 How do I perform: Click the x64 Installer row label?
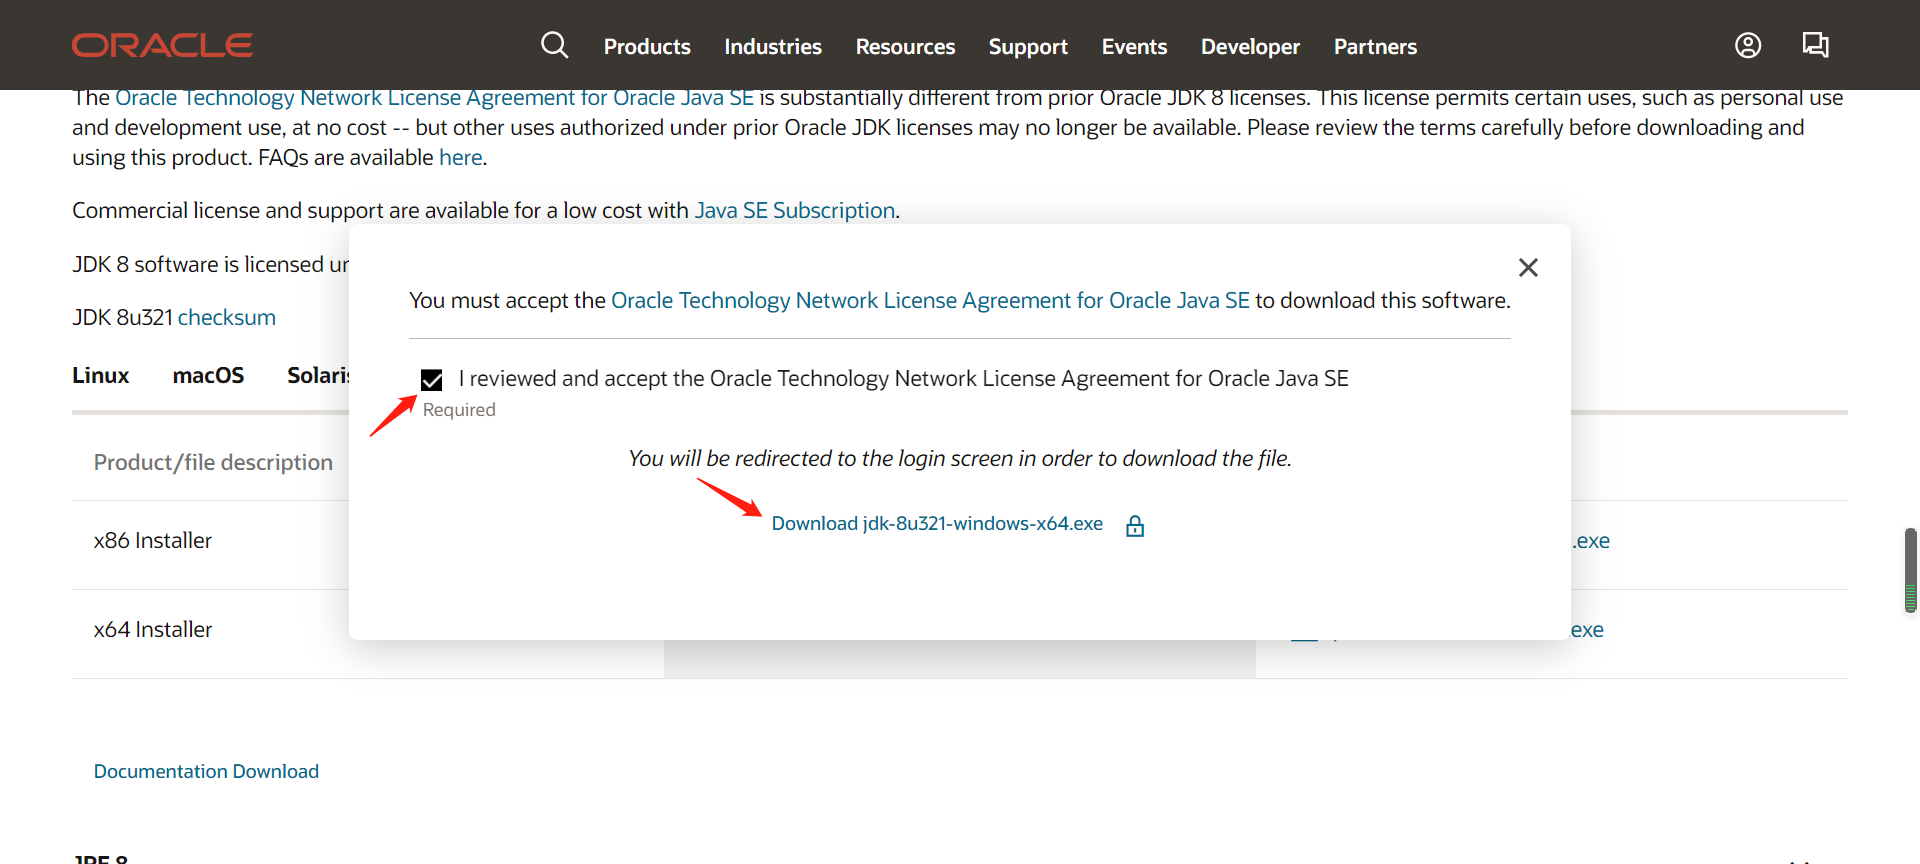[153, 630]
